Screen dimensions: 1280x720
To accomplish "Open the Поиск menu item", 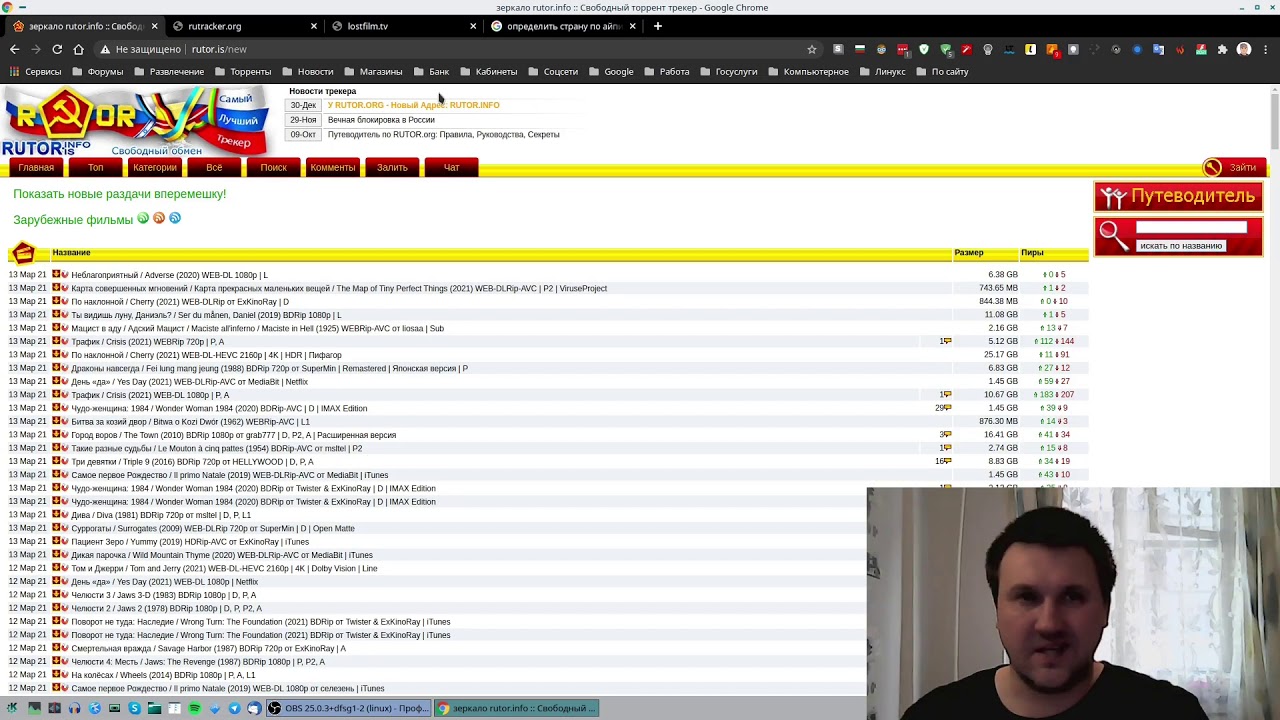I will [x=273, y=167].
